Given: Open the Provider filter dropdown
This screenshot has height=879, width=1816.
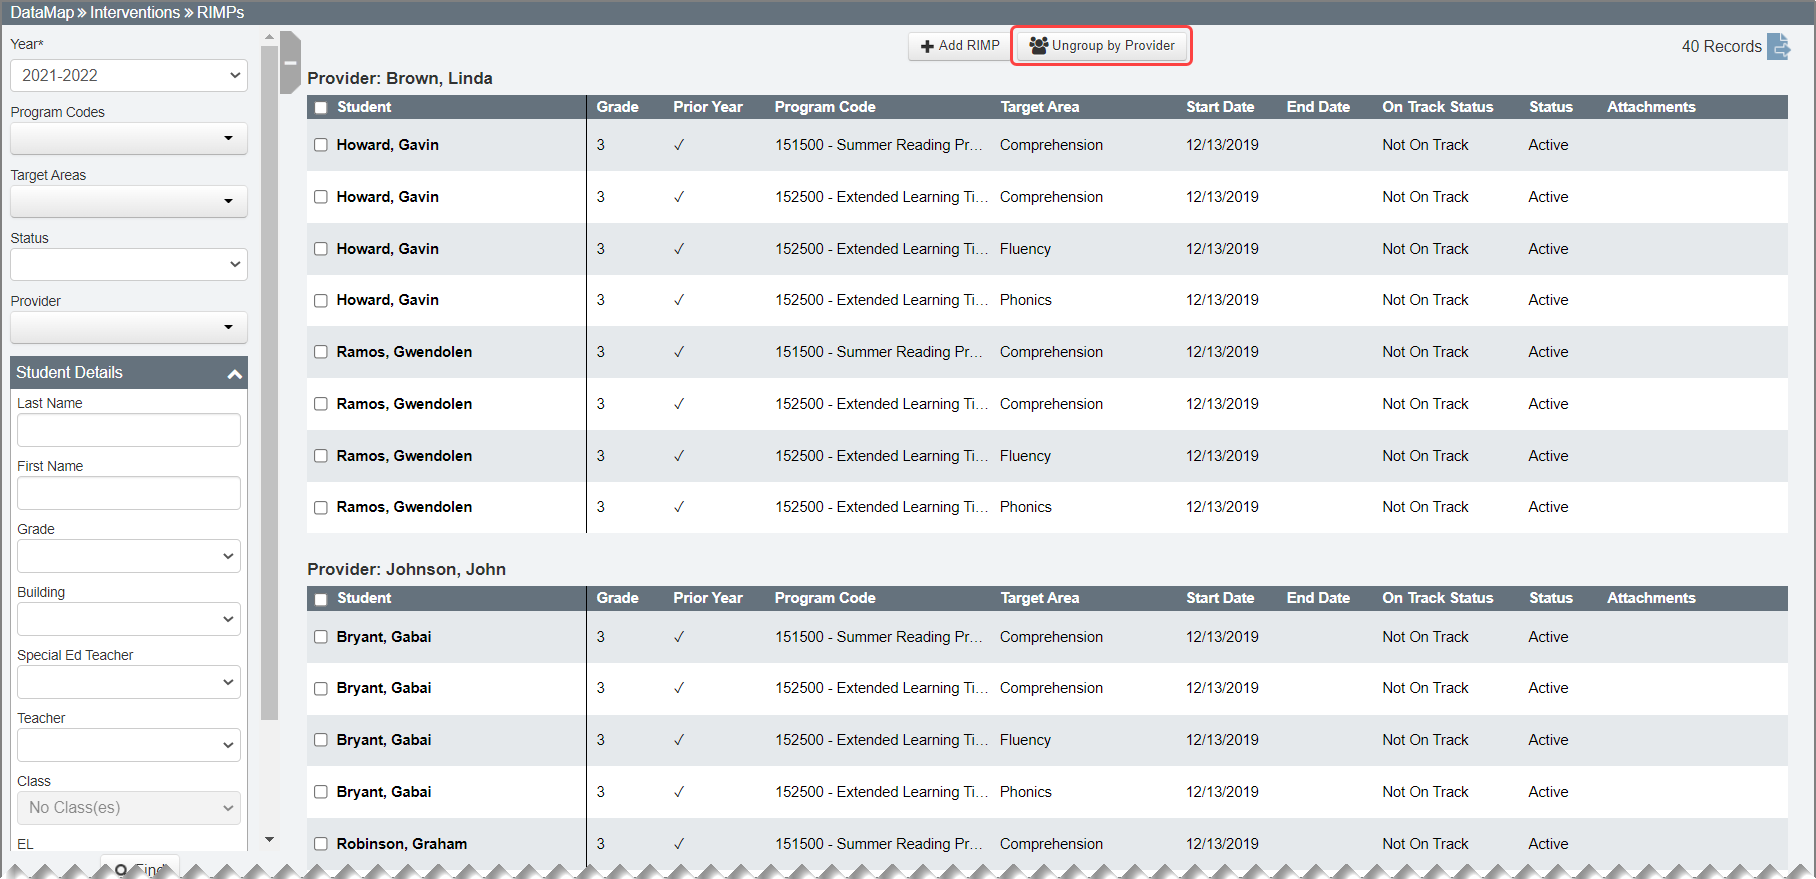Looking at the screenshot, I should coord(129,327).
